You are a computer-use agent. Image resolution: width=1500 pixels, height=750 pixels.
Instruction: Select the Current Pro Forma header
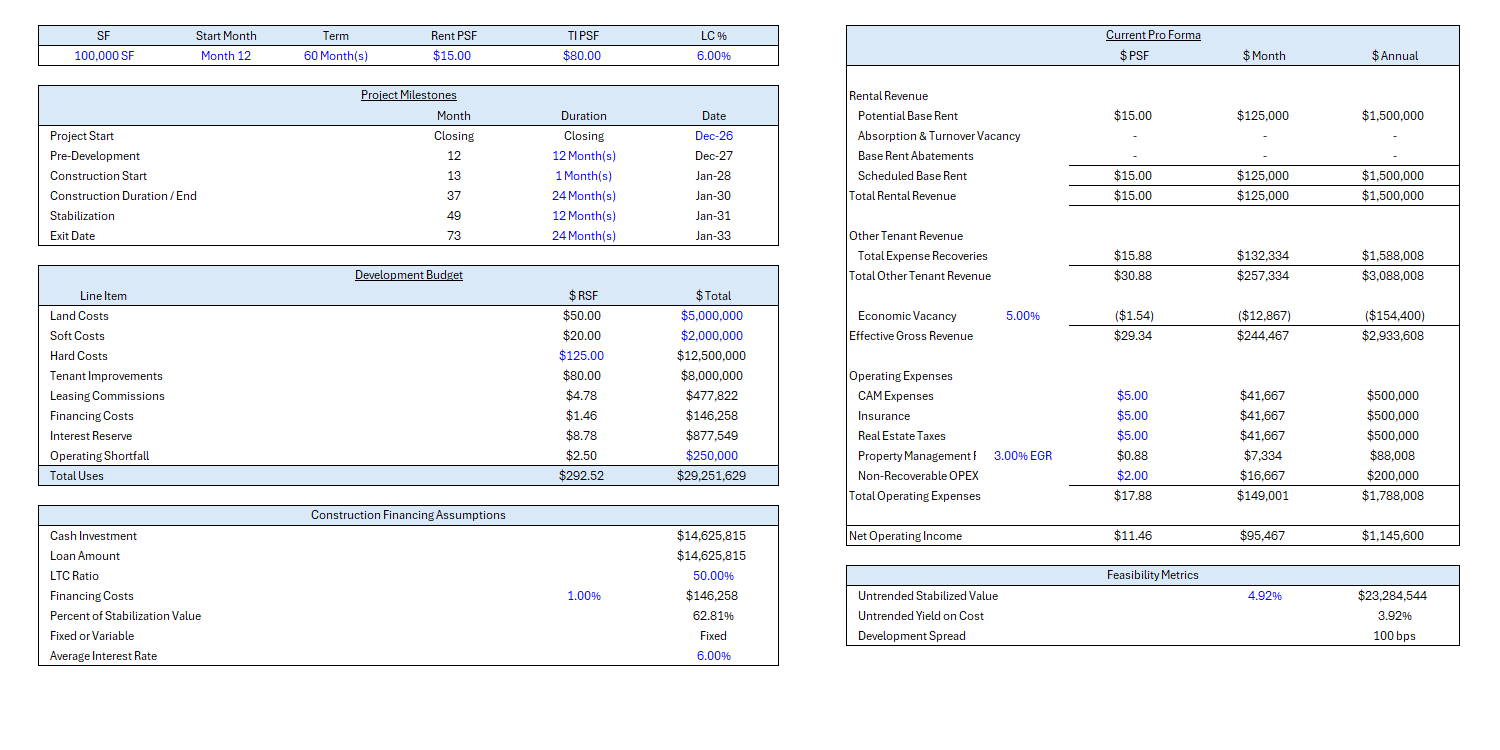point(1153,35)
